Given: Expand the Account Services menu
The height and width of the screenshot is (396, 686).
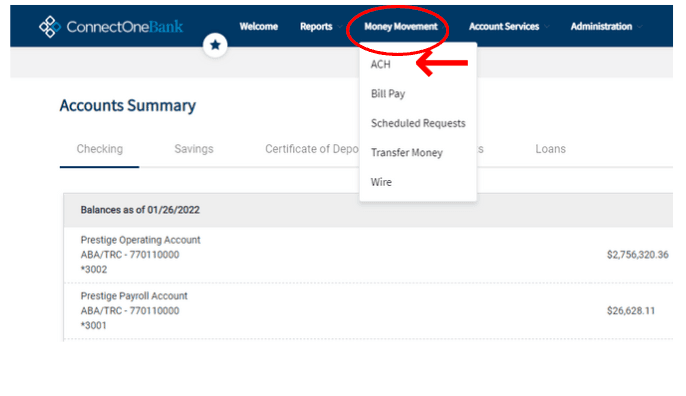Looking at the screenshot, I should click(508, 27).
